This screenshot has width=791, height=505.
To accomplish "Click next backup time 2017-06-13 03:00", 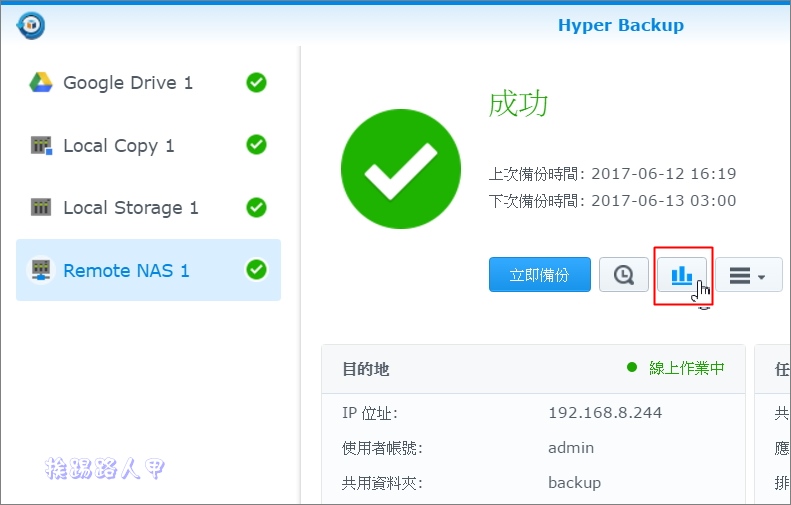I will (x=663, y=201).
